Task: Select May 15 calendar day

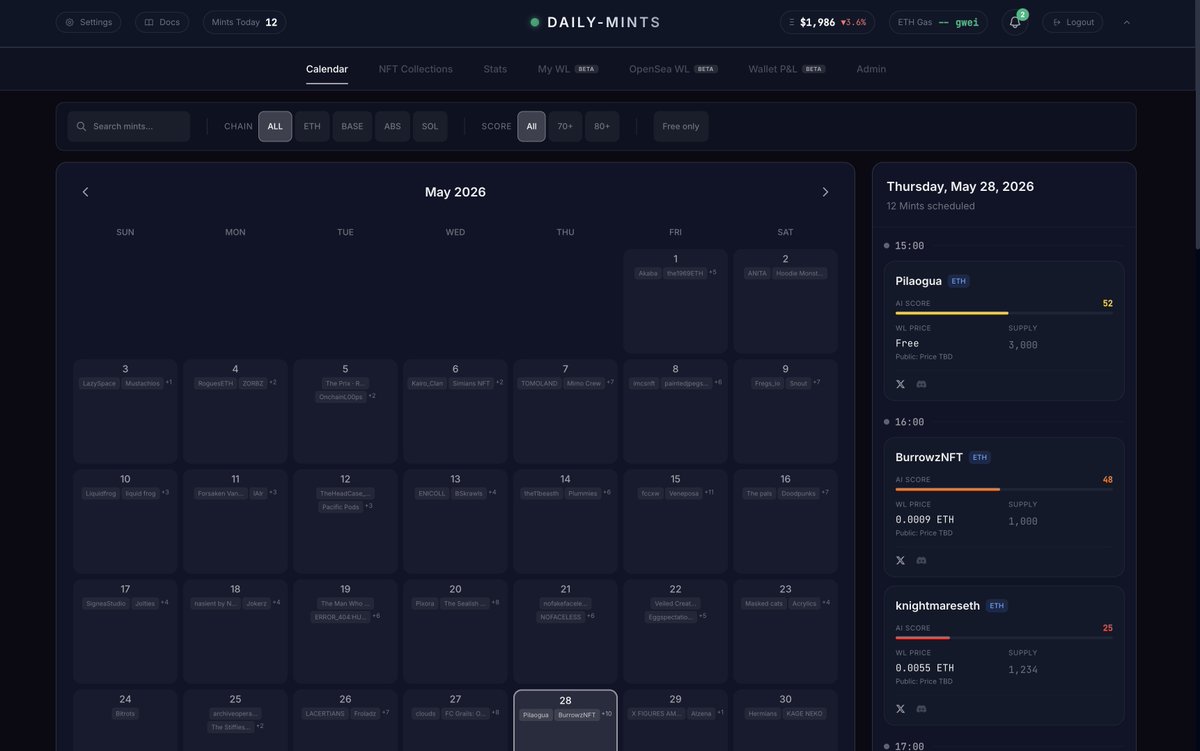Action: click(675, 521)
